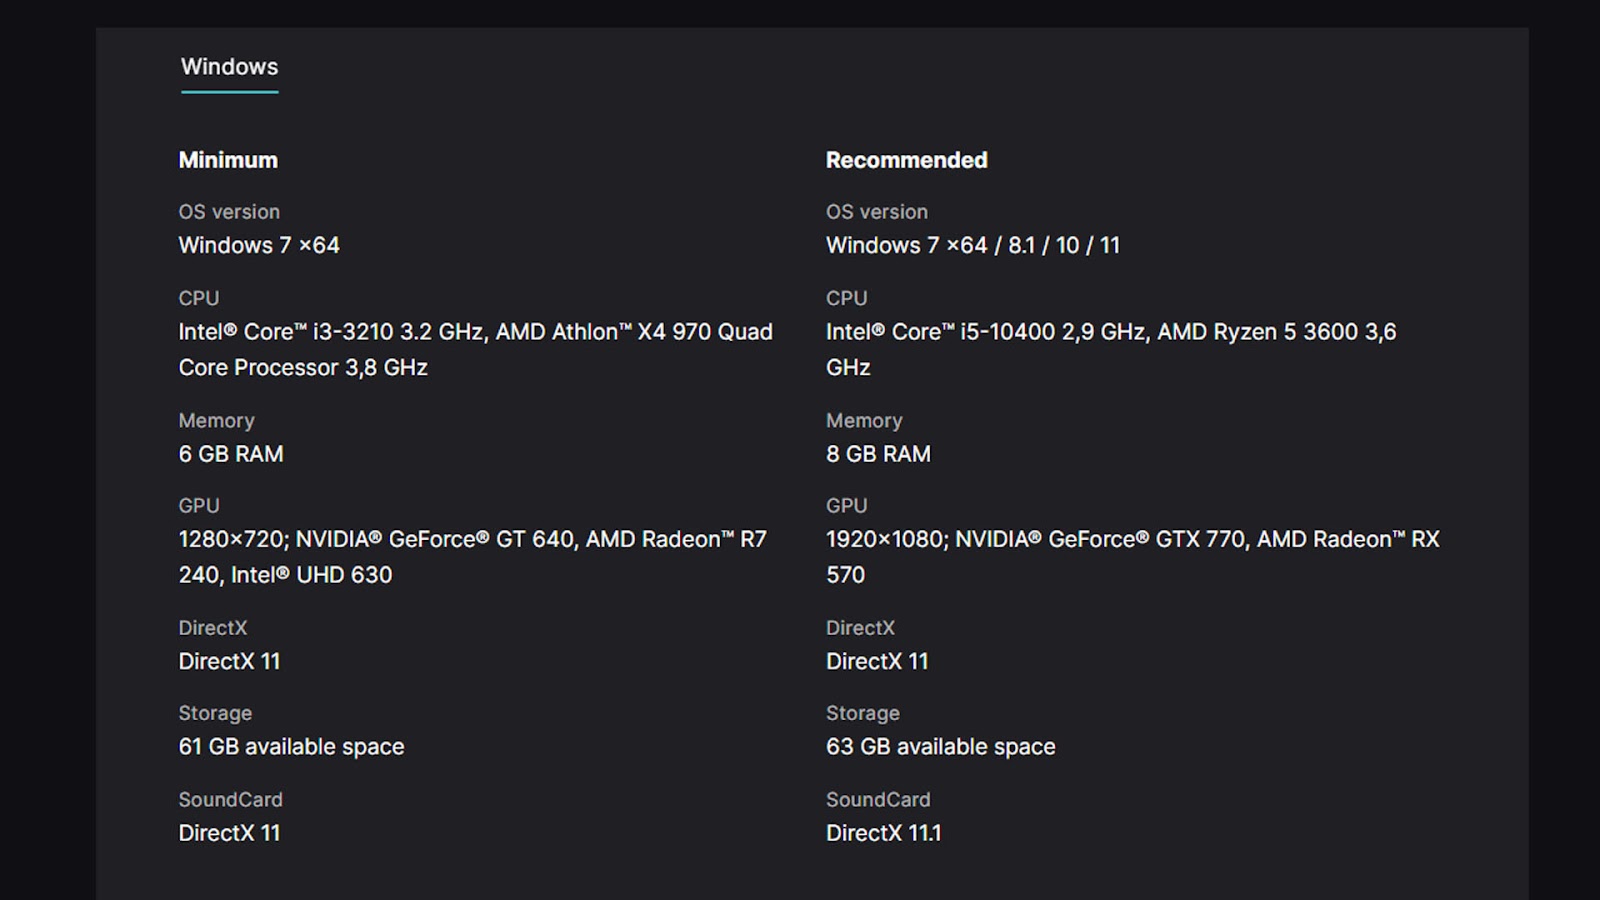This screenshot has width=1600, height=900.
Task: Click the 'SoundCard' label under Recommended
Action: 878,800
